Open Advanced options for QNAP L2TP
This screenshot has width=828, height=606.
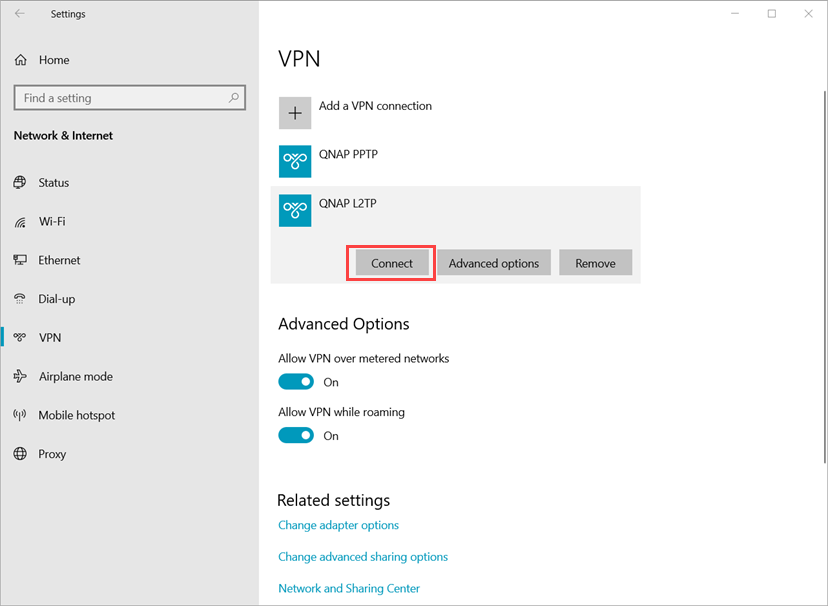[x=494, y=263]
